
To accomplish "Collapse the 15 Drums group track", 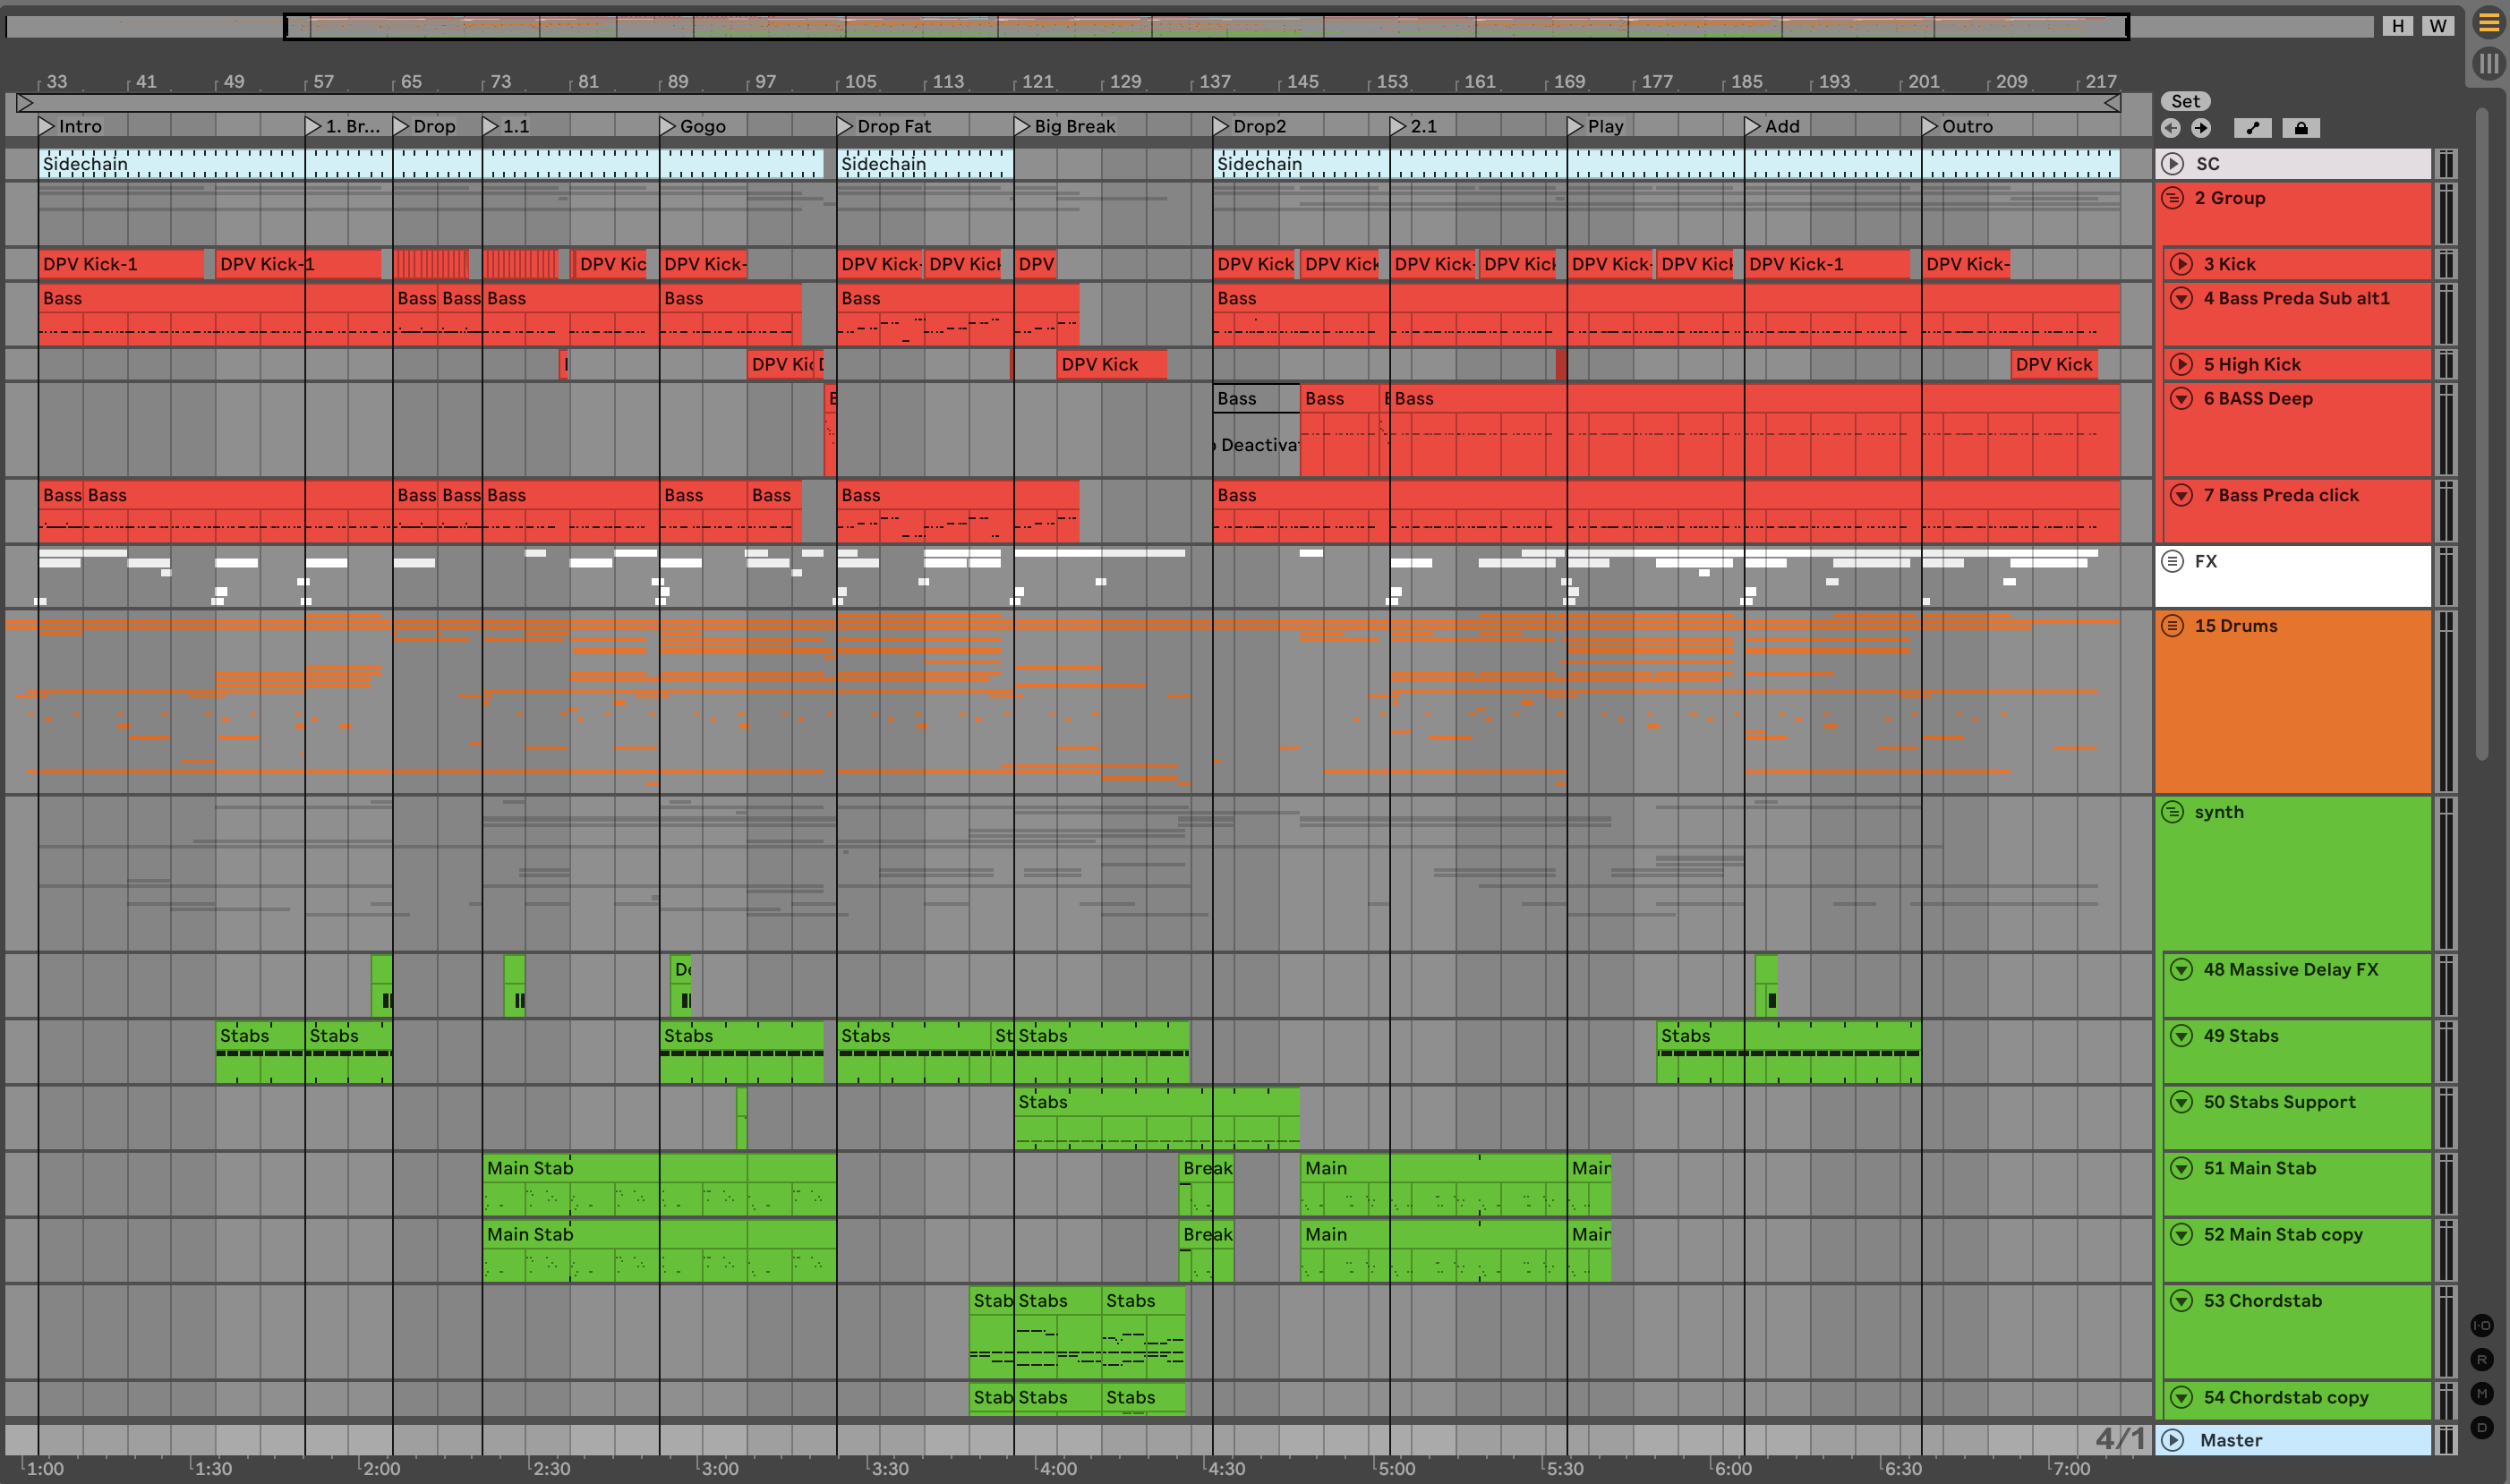I will click(2172, 626).
